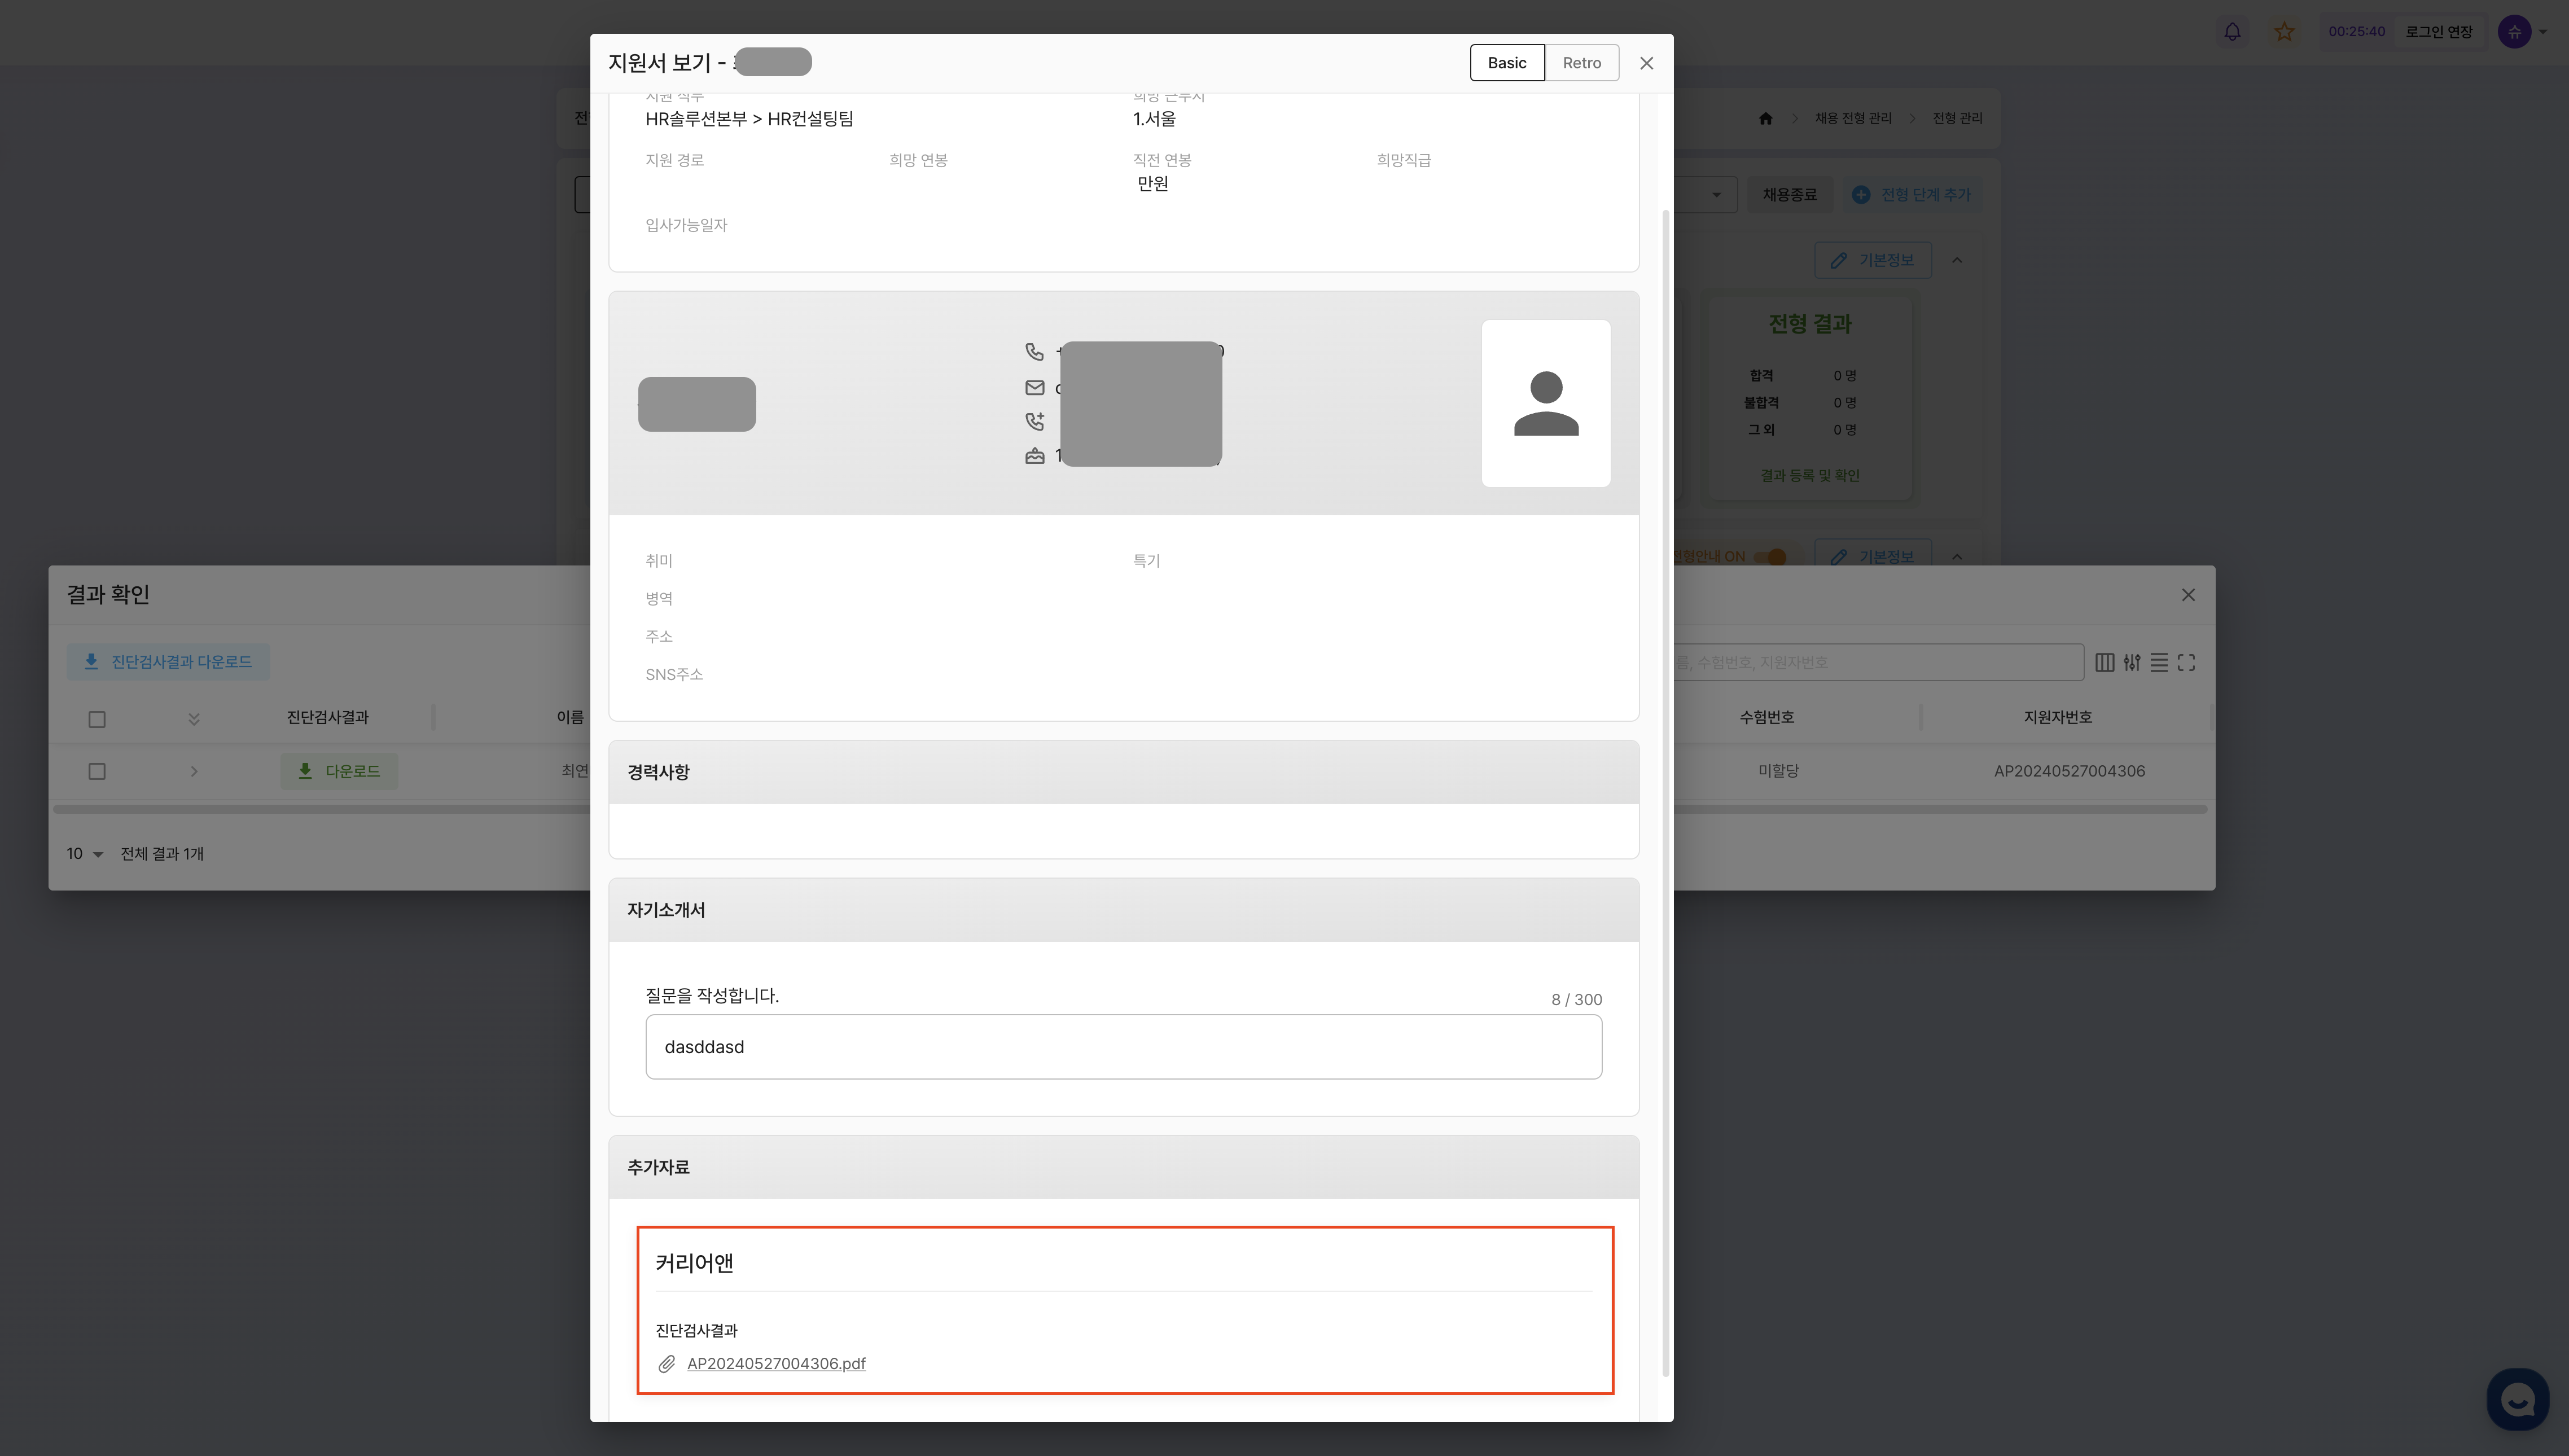This screenshot has height=1456, width=2569.
Task: Click the 로그인 연장 button
Action: 2438,32
